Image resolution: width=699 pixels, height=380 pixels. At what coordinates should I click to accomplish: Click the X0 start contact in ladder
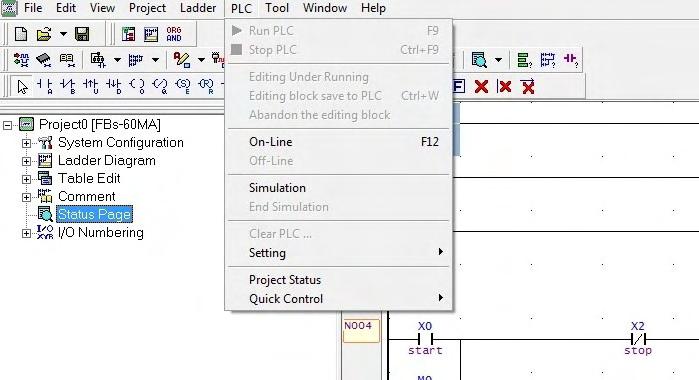pyautogui.click(x=425, y=339)
